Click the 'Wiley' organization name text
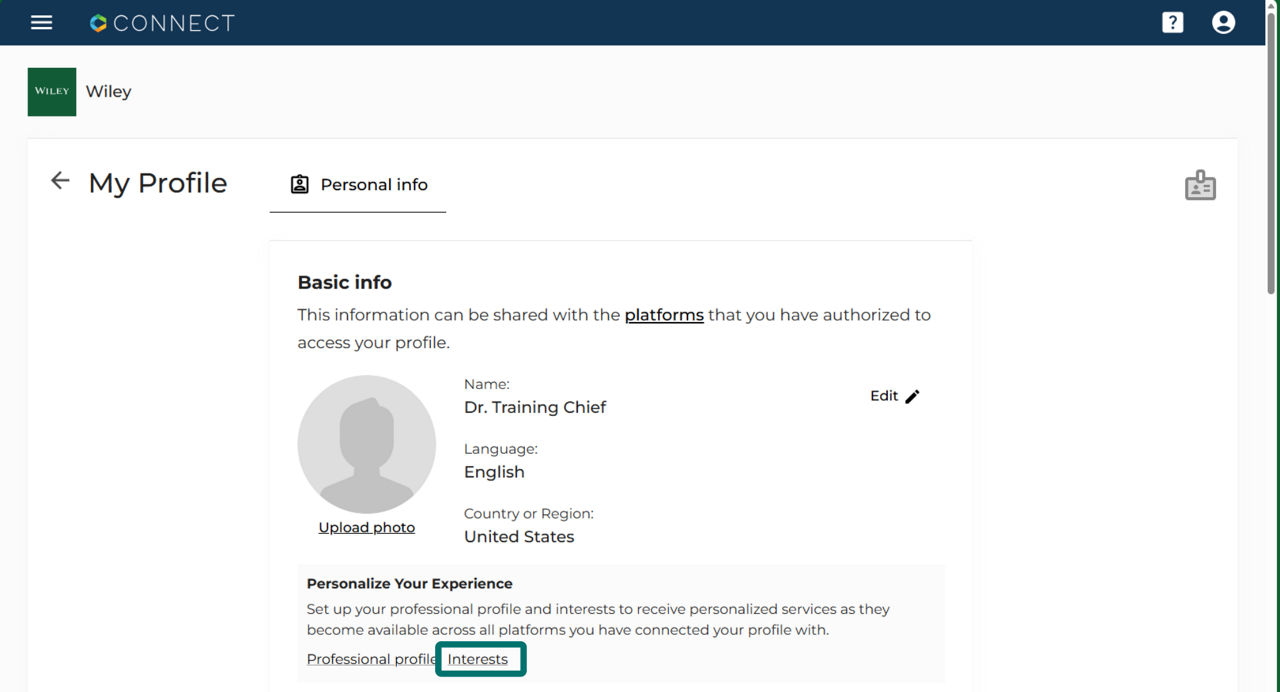 coord(109,92)
